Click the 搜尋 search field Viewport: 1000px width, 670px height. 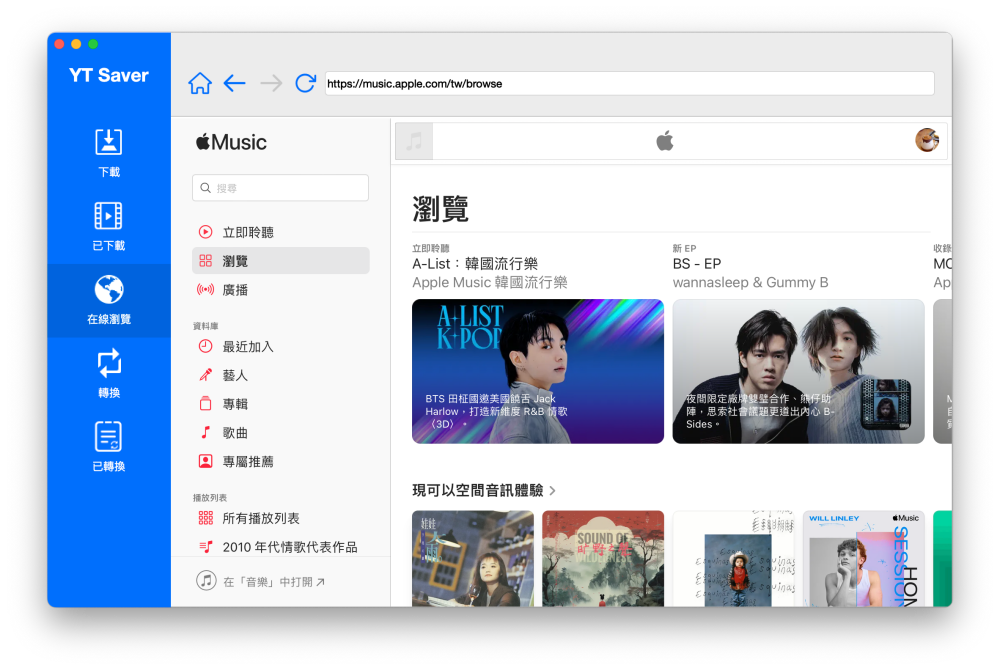pos(281,188)
